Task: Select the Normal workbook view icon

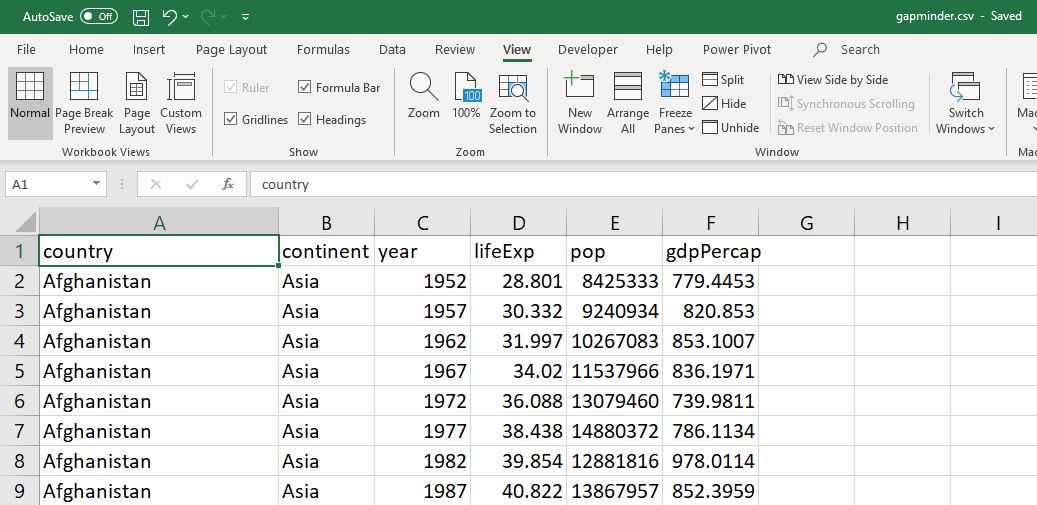Action: click(x=30, y=88)
